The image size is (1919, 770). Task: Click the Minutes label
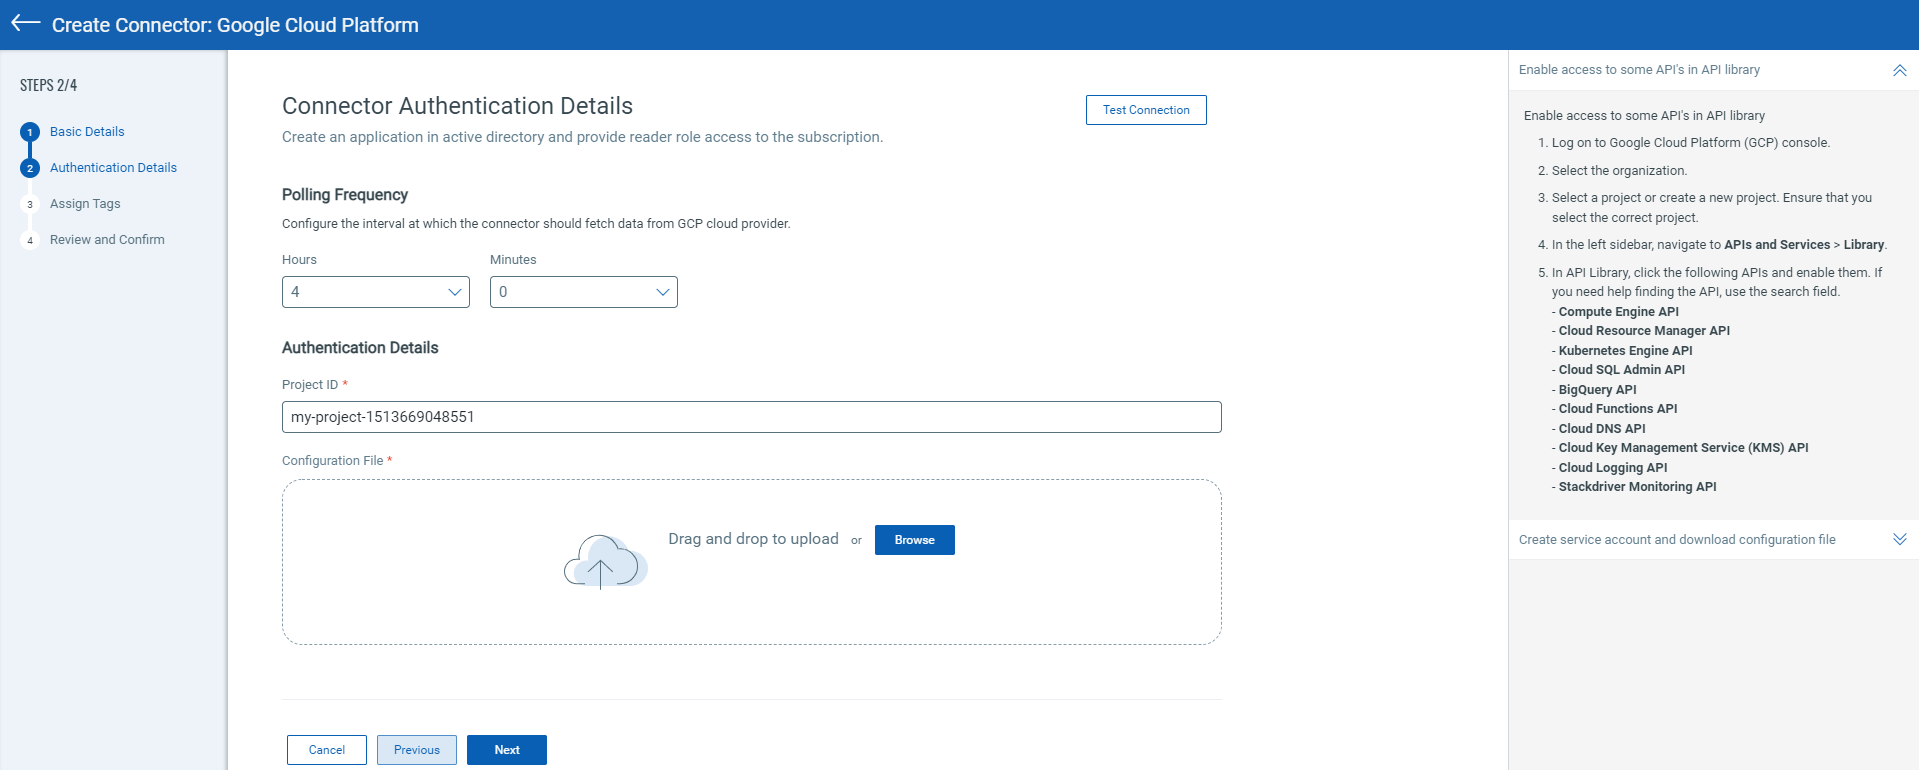(513, 260)
